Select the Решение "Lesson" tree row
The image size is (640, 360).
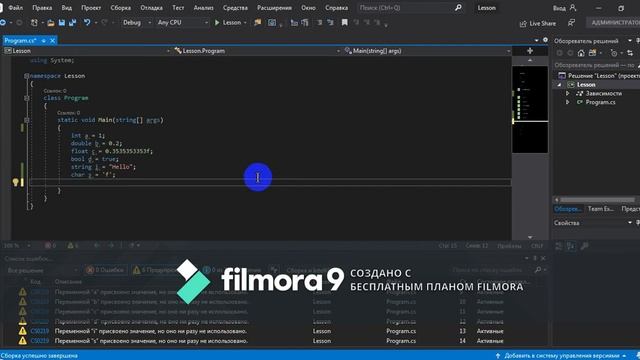coord(598,76)
